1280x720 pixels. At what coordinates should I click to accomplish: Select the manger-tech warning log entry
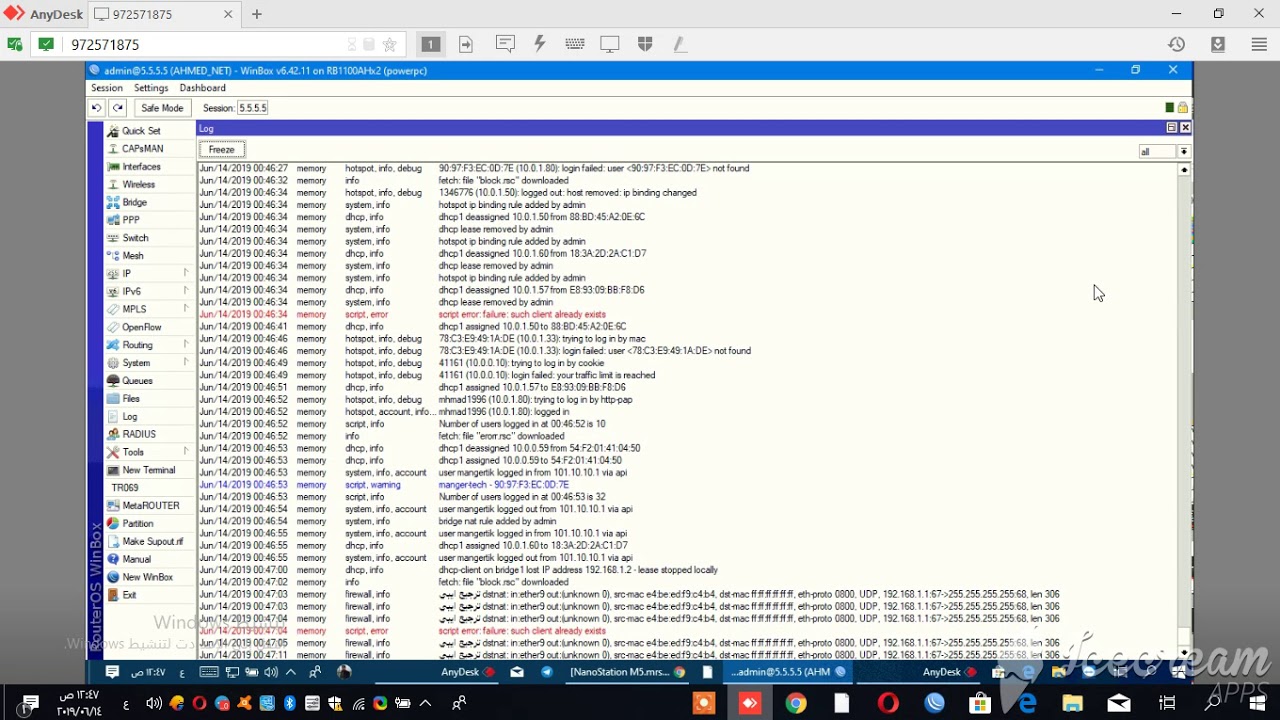pyautogui.click(x=688, y=485)
